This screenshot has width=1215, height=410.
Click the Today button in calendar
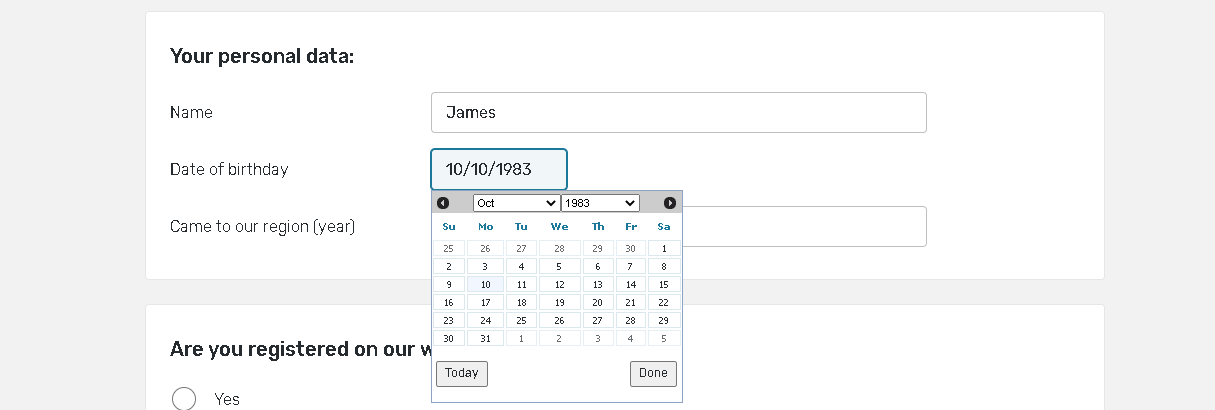pos(462,373)
